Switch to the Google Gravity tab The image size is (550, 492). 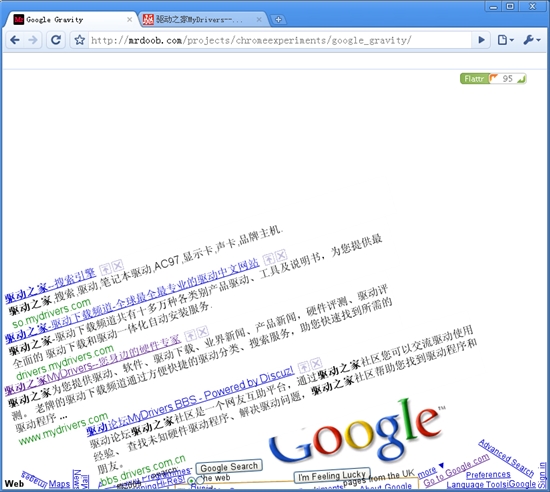tap(69, 20)
